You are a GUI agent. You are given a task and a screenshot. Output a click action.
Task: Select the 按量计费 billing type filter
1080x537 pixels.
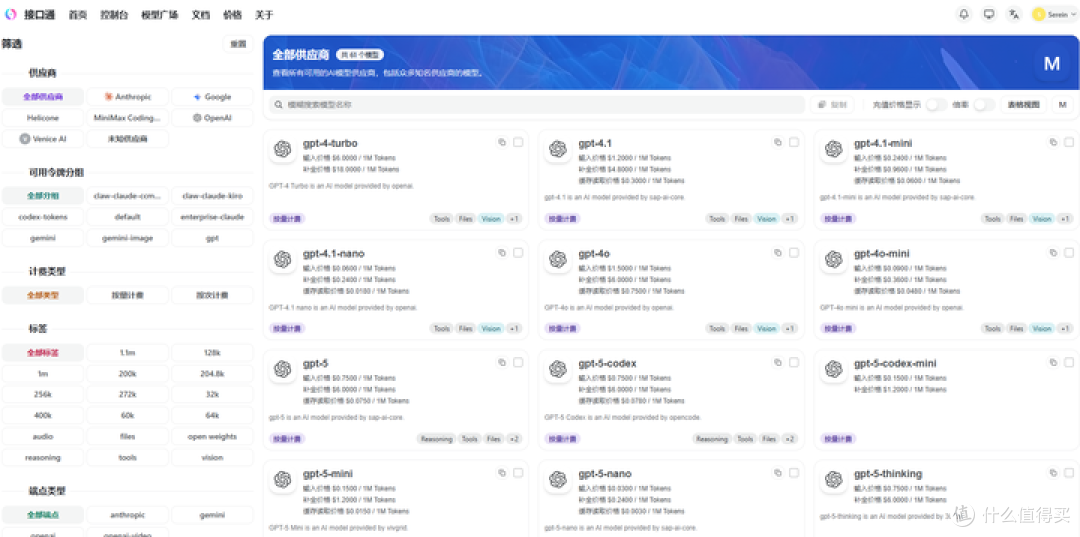tap(127, 295)
